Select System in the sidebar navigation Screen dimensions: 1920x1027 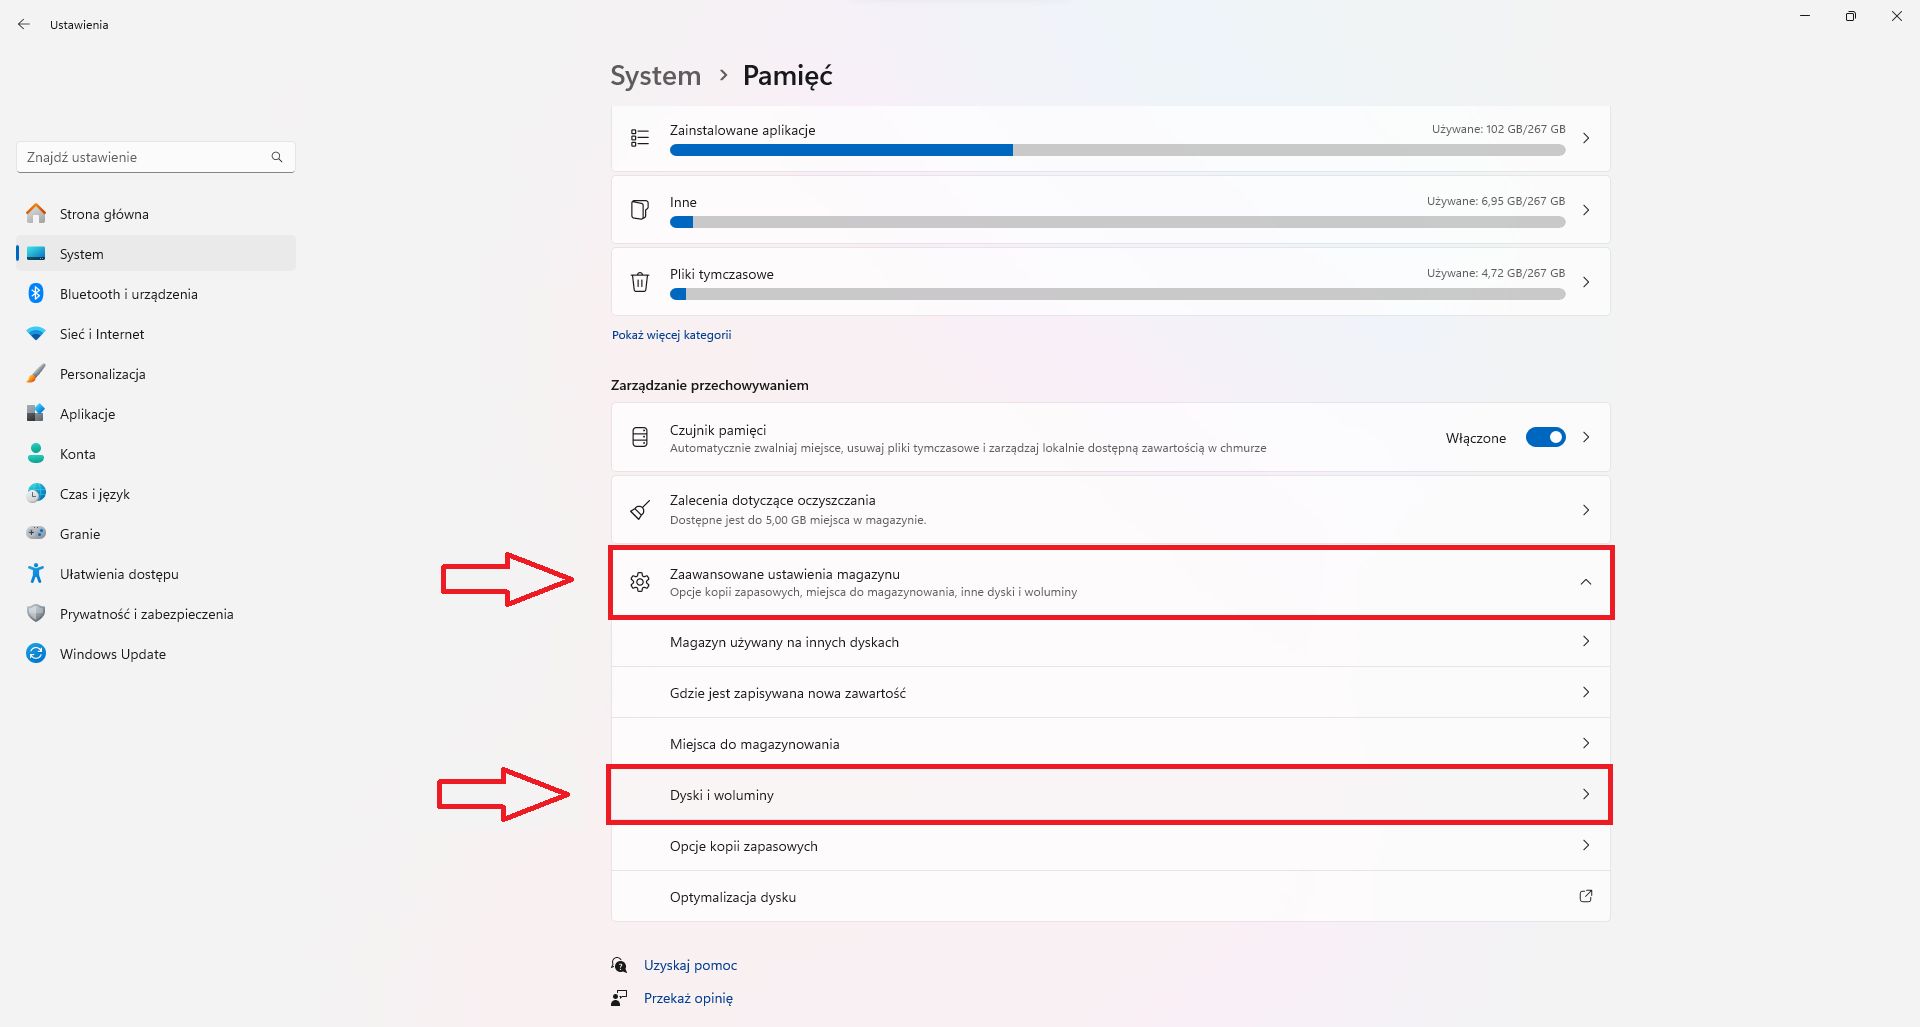[x=85, y=253]
